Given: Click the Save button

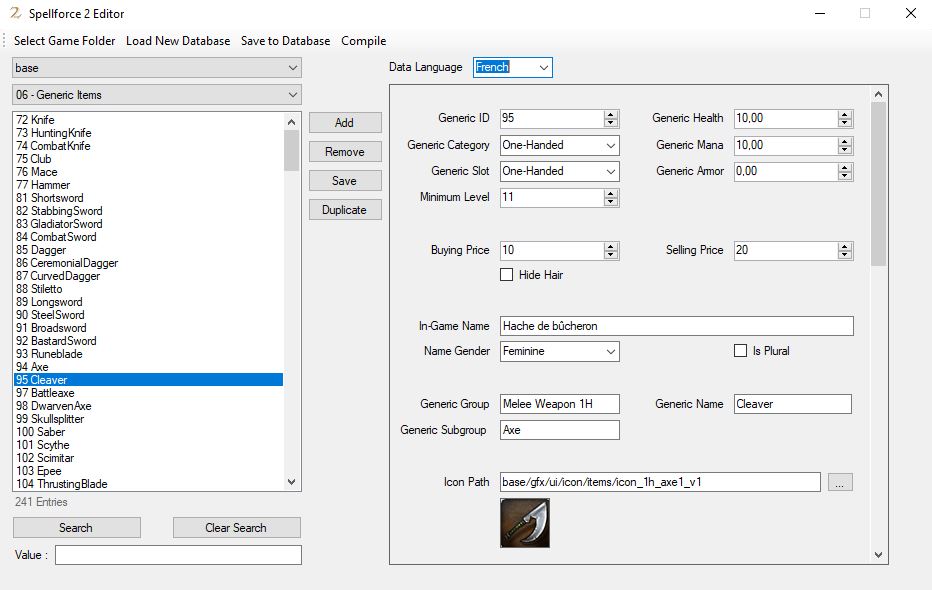Looking at the screenshot, I should click(x=345, y=181).
